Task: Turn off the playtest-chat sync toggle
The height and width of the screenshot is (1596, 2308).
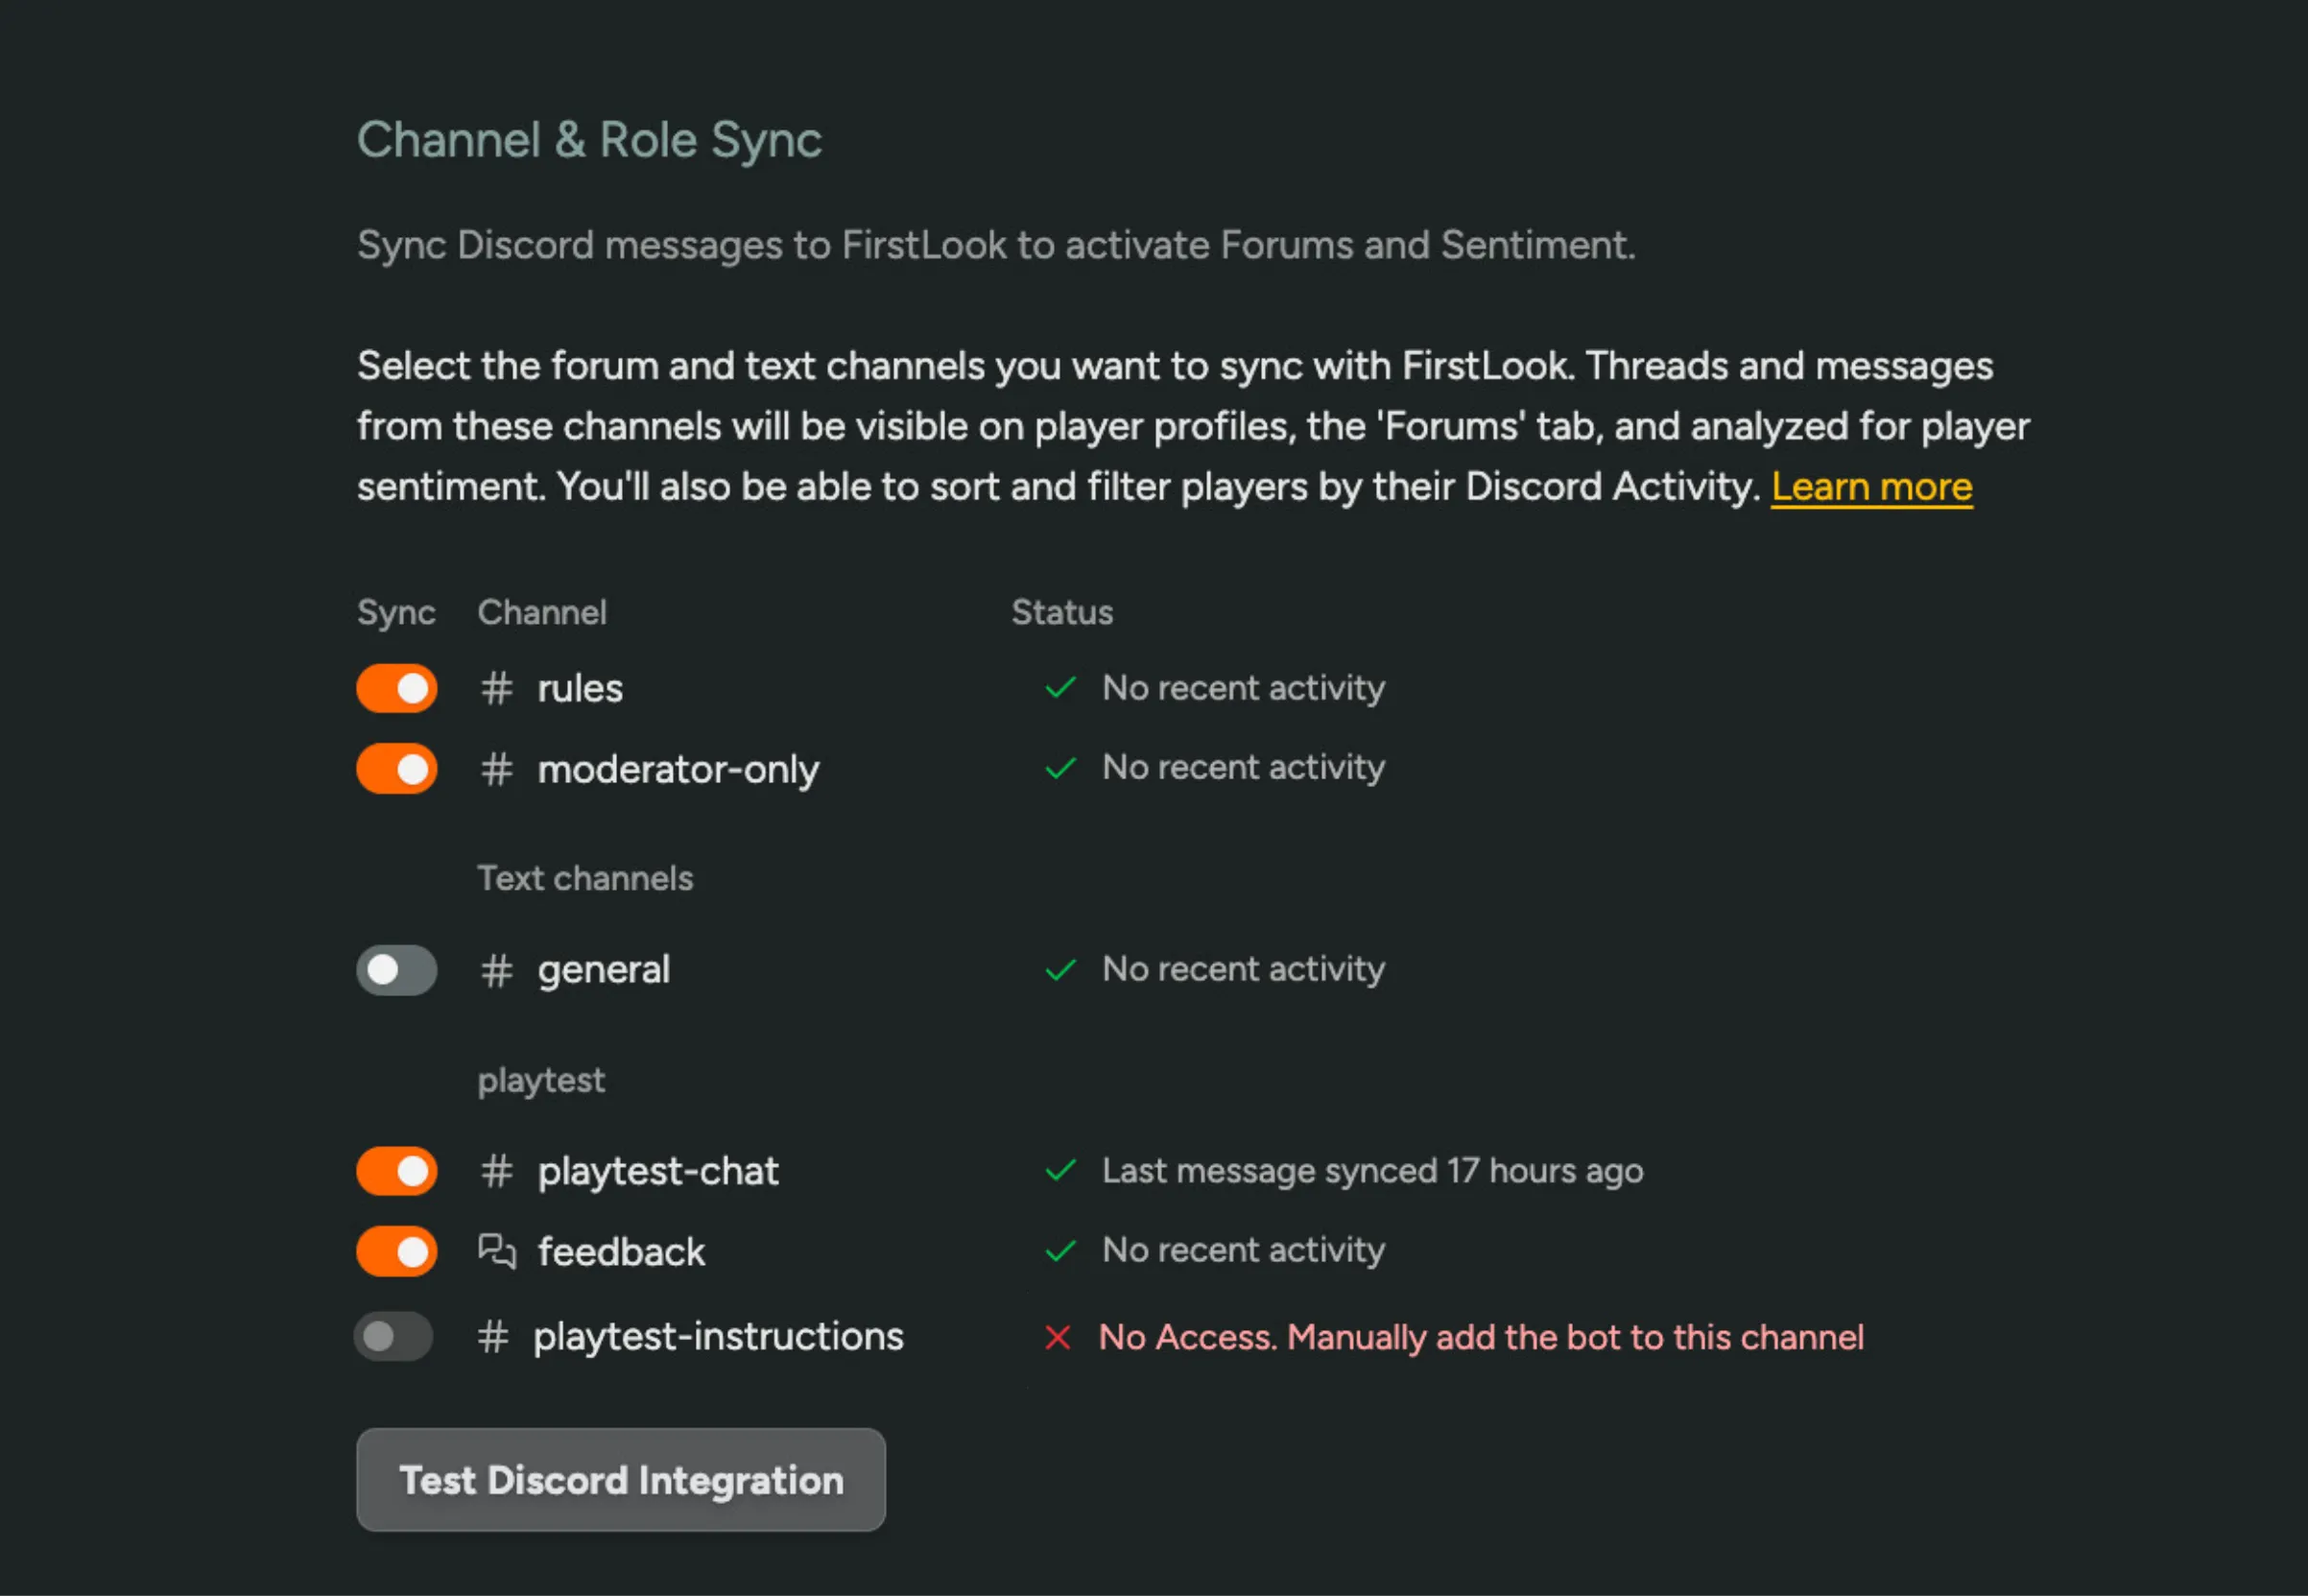Action: pyautogui.click(x=396, y=1171)
